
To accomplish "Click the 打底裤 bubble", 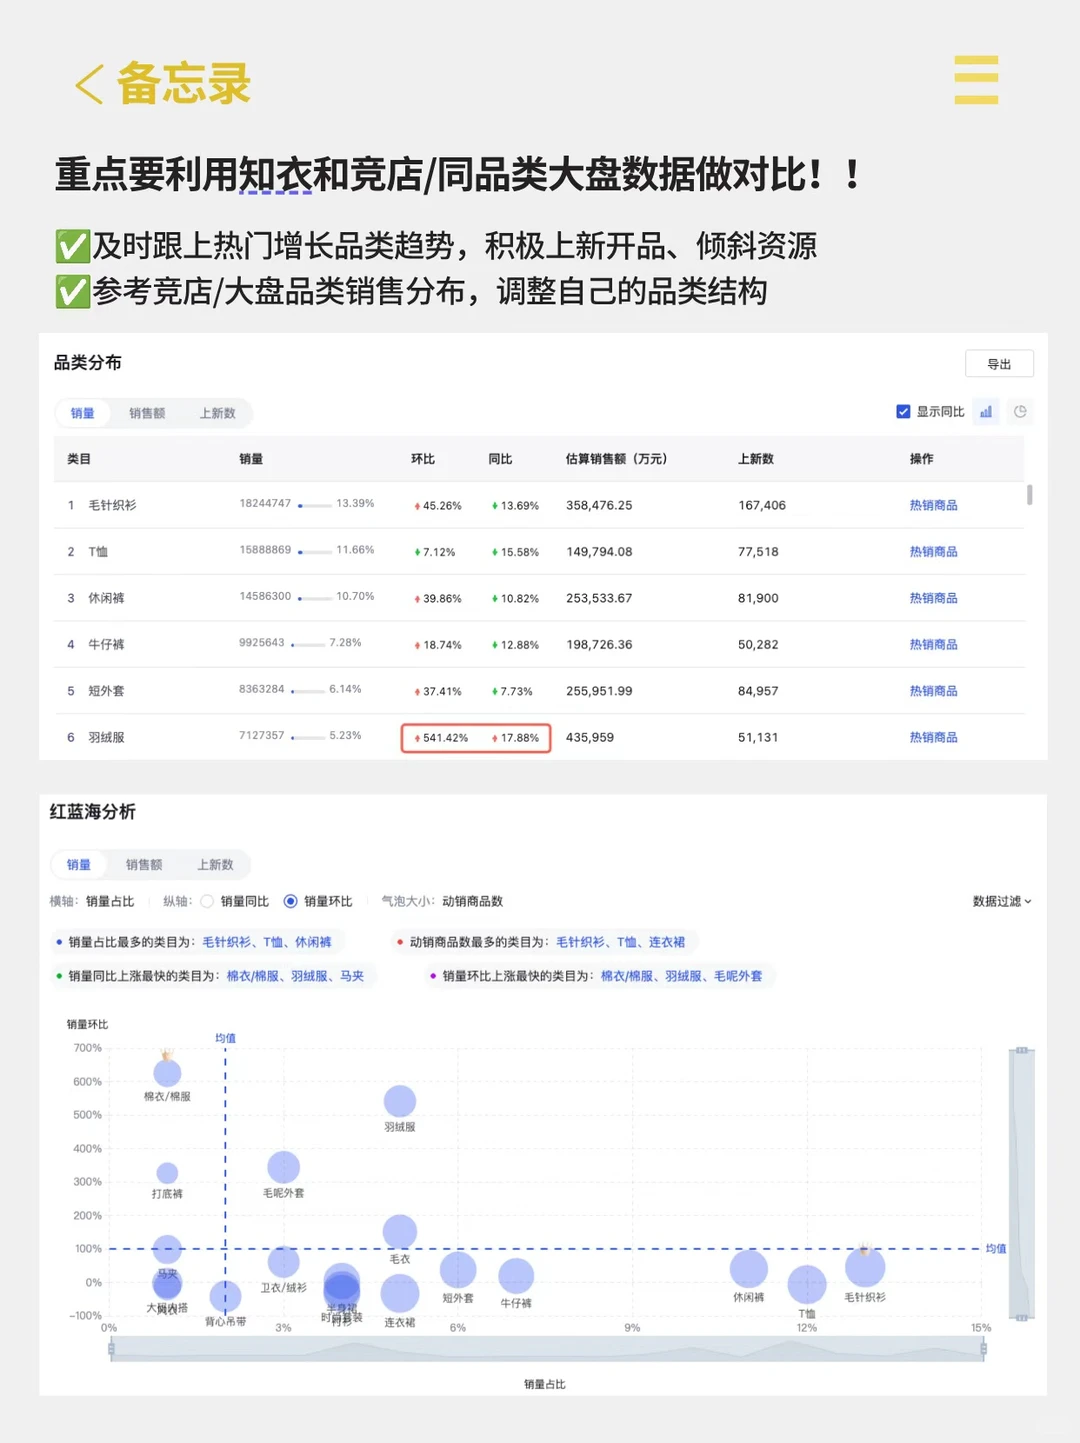I will point(167,1173).
